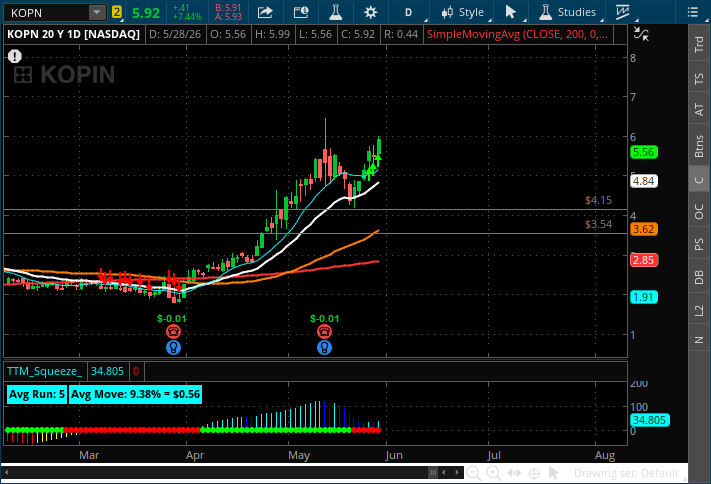Click the yellow symbol link number 2
Screen dimensions: 711x484
117,12
